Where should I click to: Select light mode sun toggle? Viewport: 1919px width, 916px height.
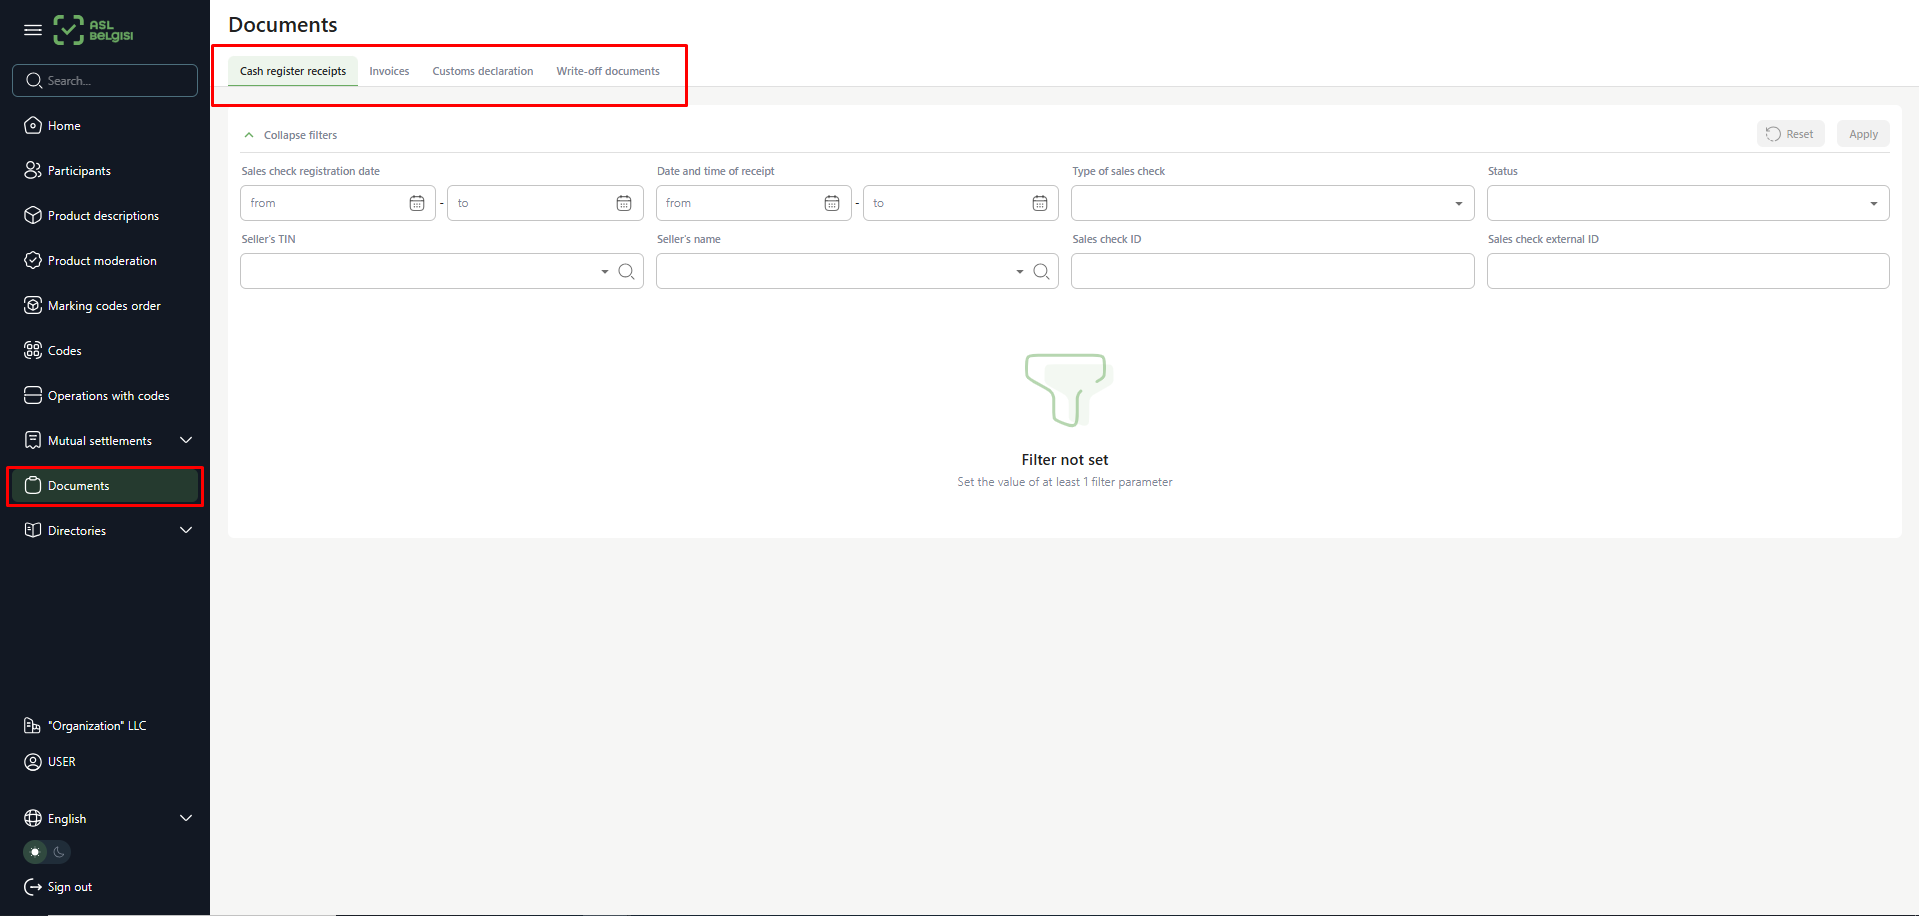[x=35, y=852]
